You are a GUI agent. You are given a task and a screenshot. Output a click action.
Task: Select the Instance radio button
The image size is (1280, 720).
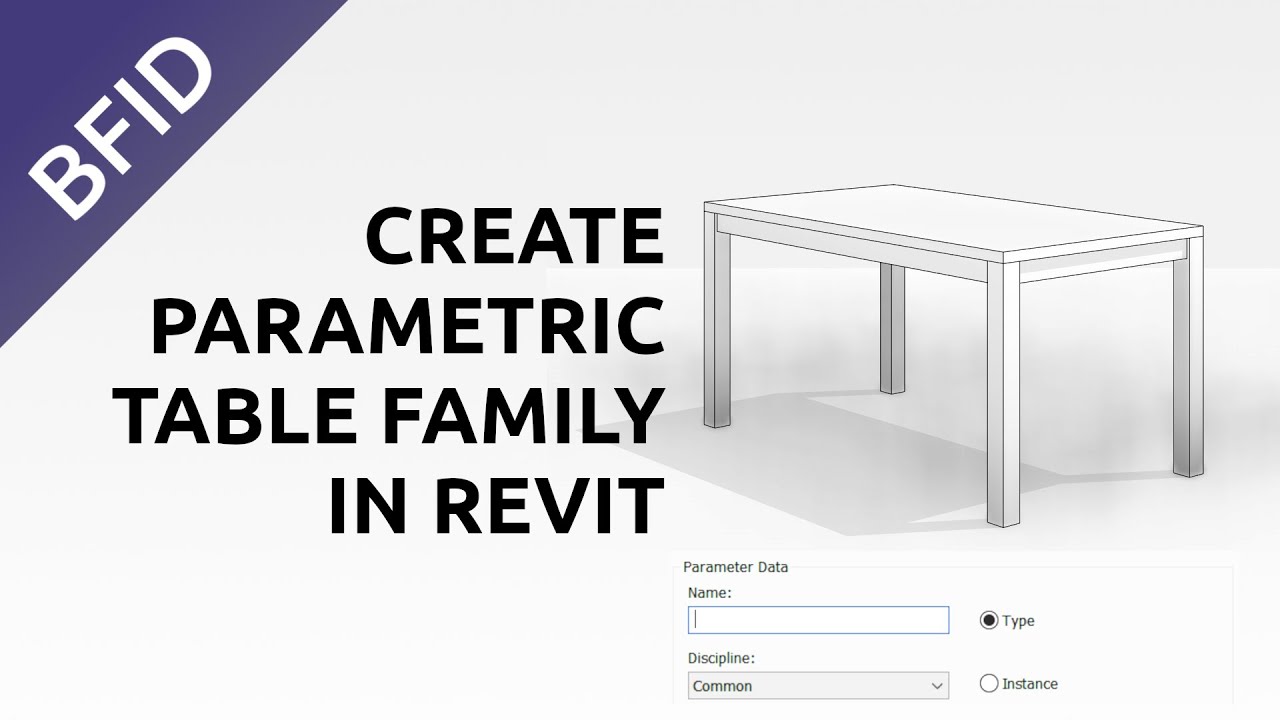(989, 684)
